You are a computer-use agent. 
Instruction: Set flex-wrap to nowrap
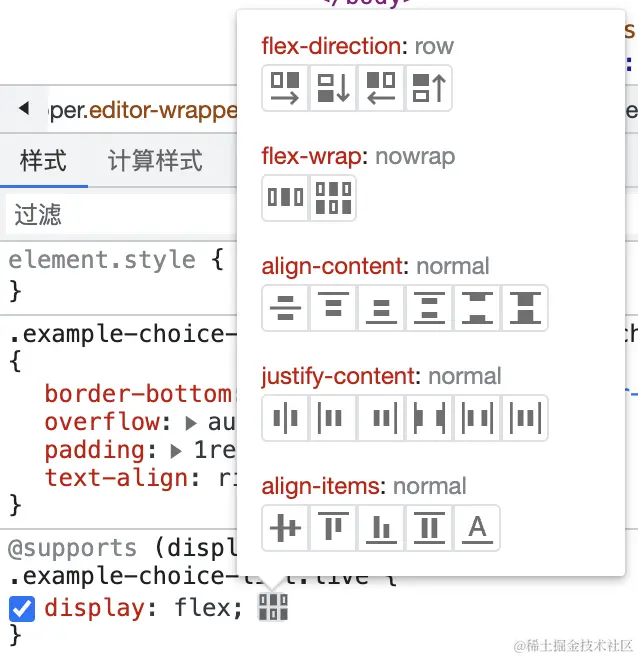point(285,198)
